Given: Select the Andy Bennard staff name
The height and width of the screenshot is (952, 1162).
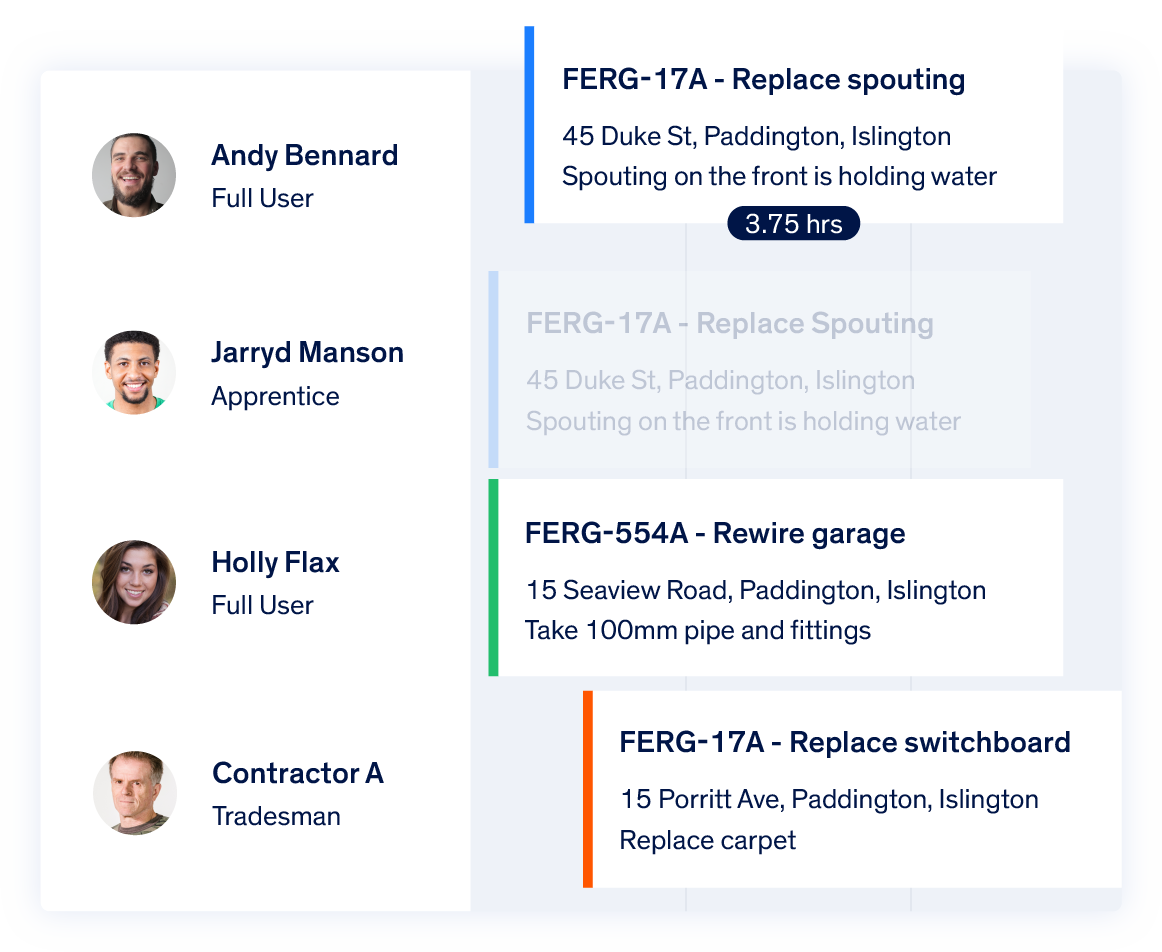Looking at the screenshot, I should click(305, 156).
